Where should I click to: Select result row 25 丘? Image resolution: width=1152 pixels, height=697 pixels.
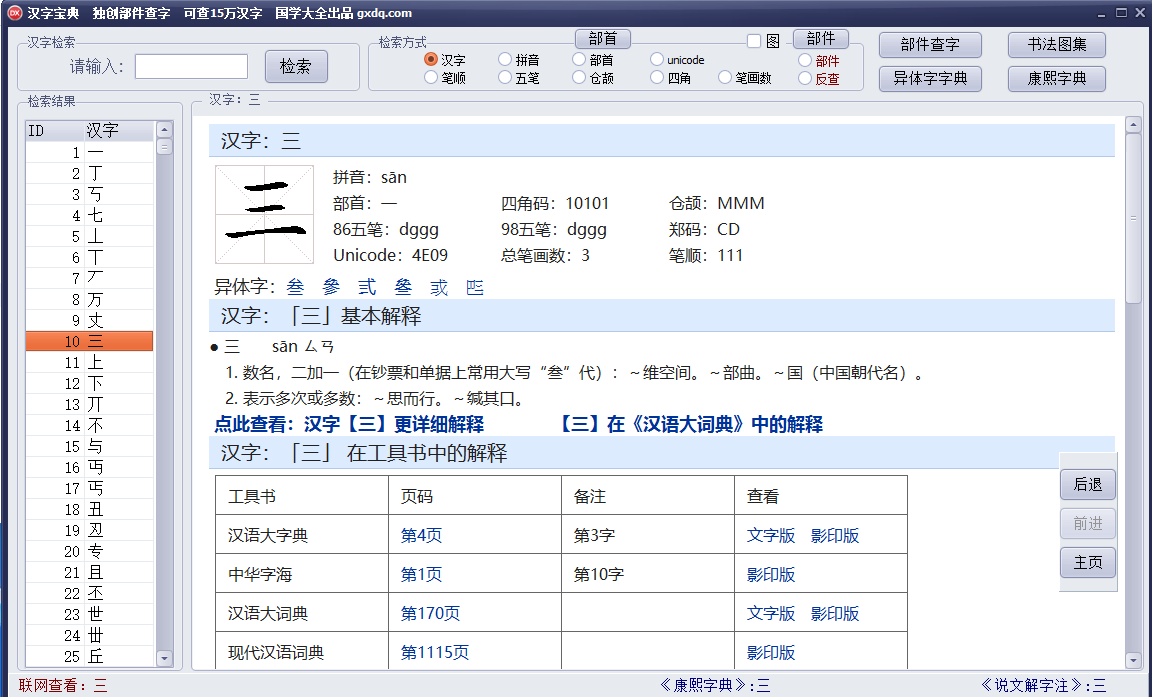[x=90, y=657]
